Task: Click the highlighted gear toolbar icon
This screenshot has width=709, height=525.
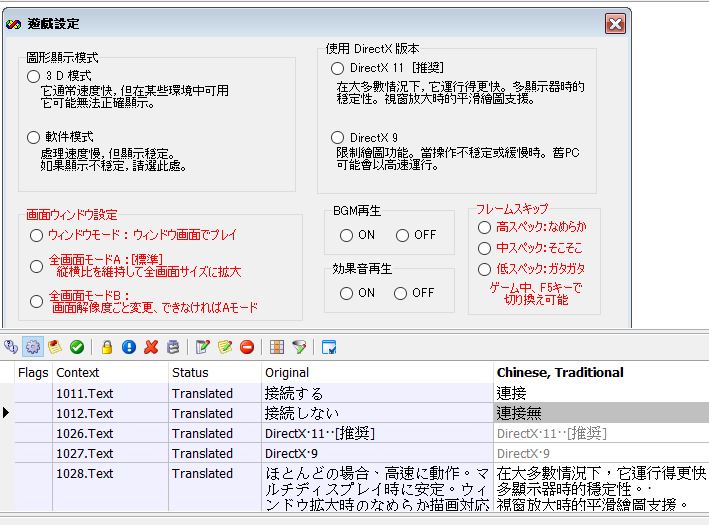Action: (x=33, y=347)
